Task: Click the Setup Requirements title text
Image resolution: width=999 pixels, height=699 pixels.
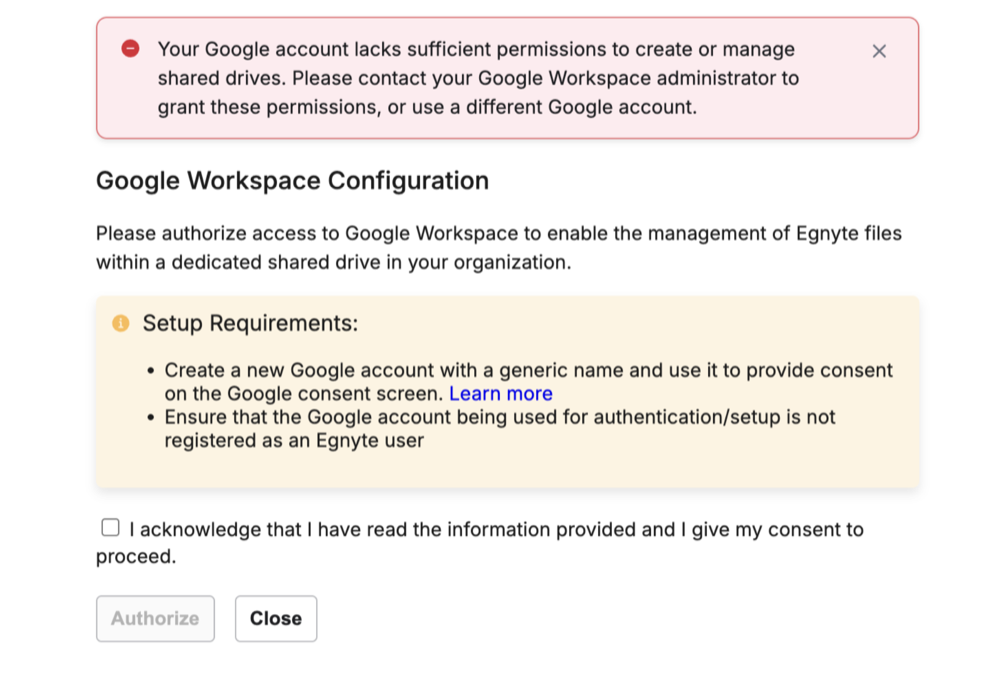Action: pyautogui.click(x=250, y=323)
